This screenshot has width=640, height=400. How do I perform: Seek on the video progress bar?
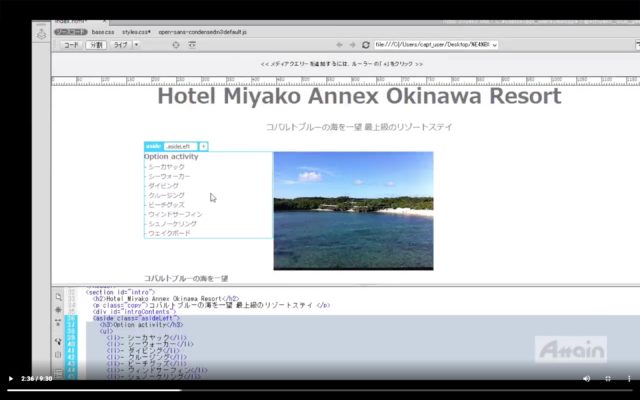coord(320,390)
